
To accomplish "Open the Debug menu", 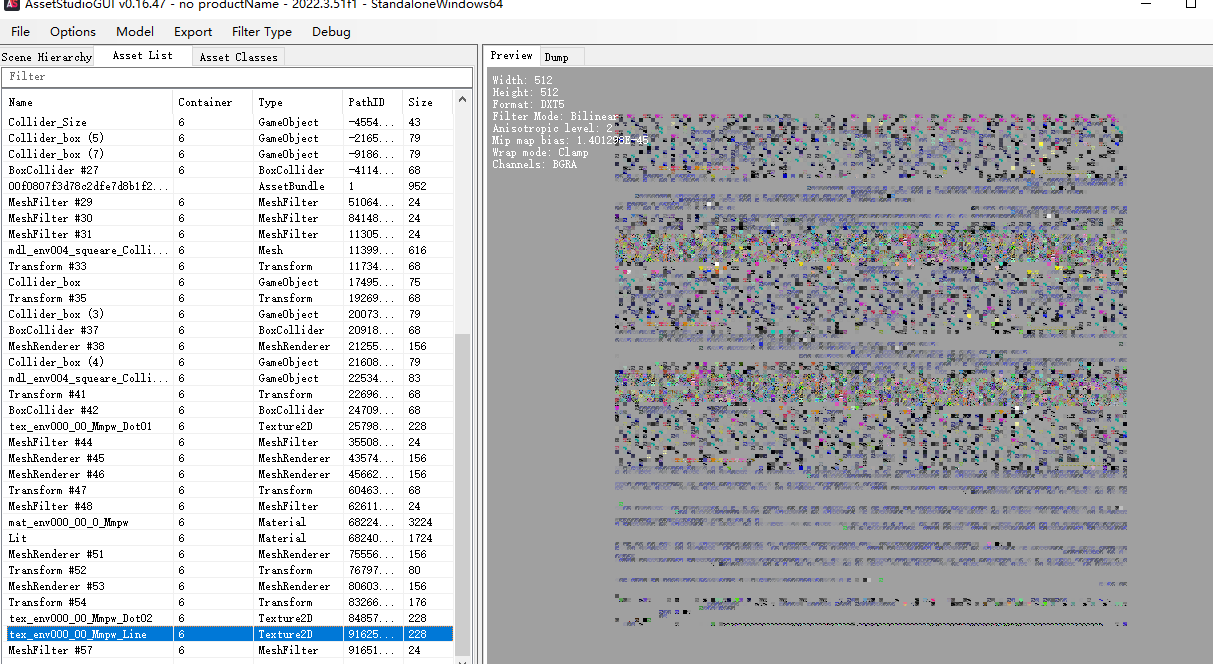I will [331, 32].
